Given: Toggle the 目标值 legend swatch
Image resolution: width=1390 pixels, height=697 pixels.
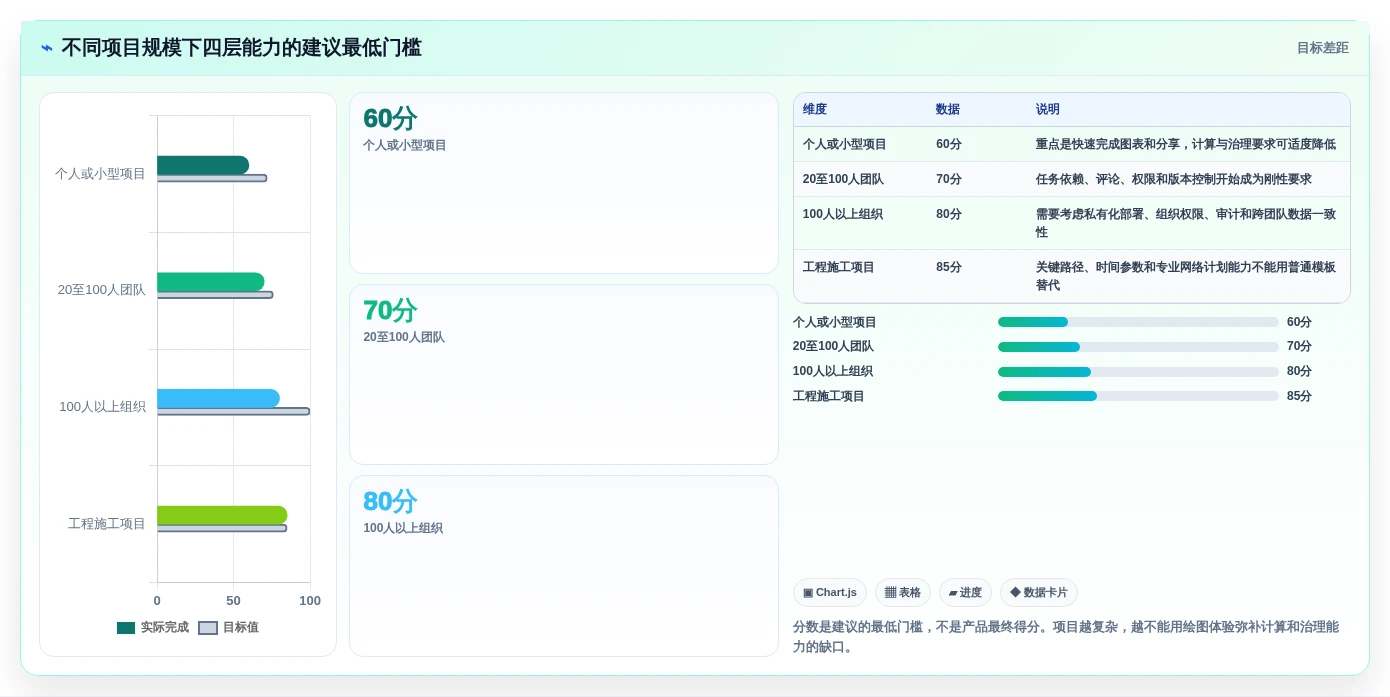Looking at the screenshot, I should 208,628.
